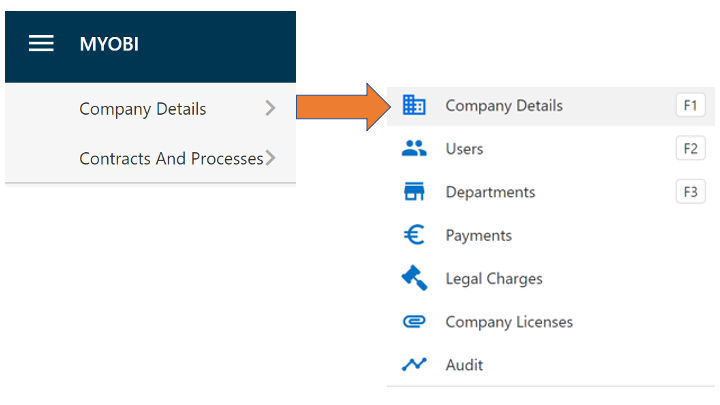Click the MYOBI header title
Screen dimensions: 720x405
coord(109,44)
